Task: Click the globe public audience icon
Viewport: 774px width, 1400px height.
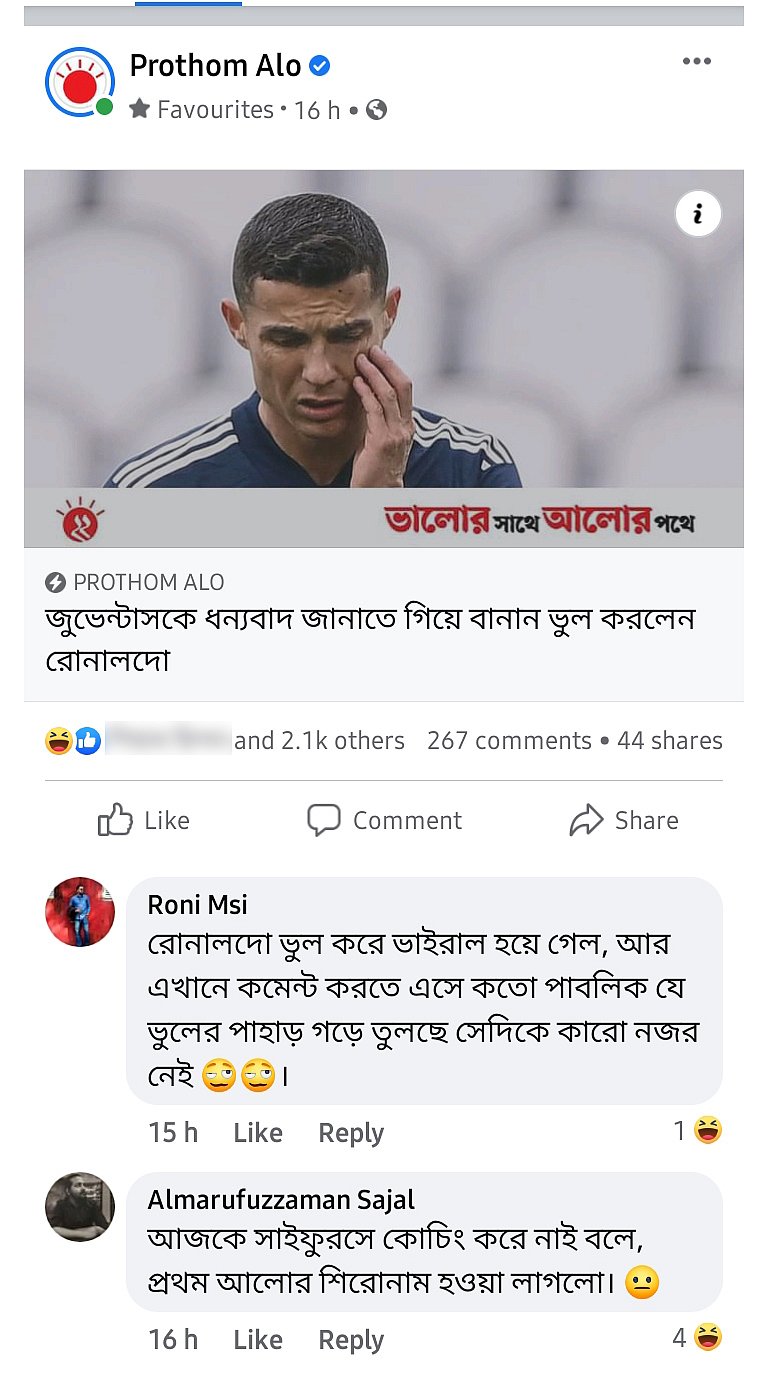Action: pyautogui.click(x=377, y=110)
